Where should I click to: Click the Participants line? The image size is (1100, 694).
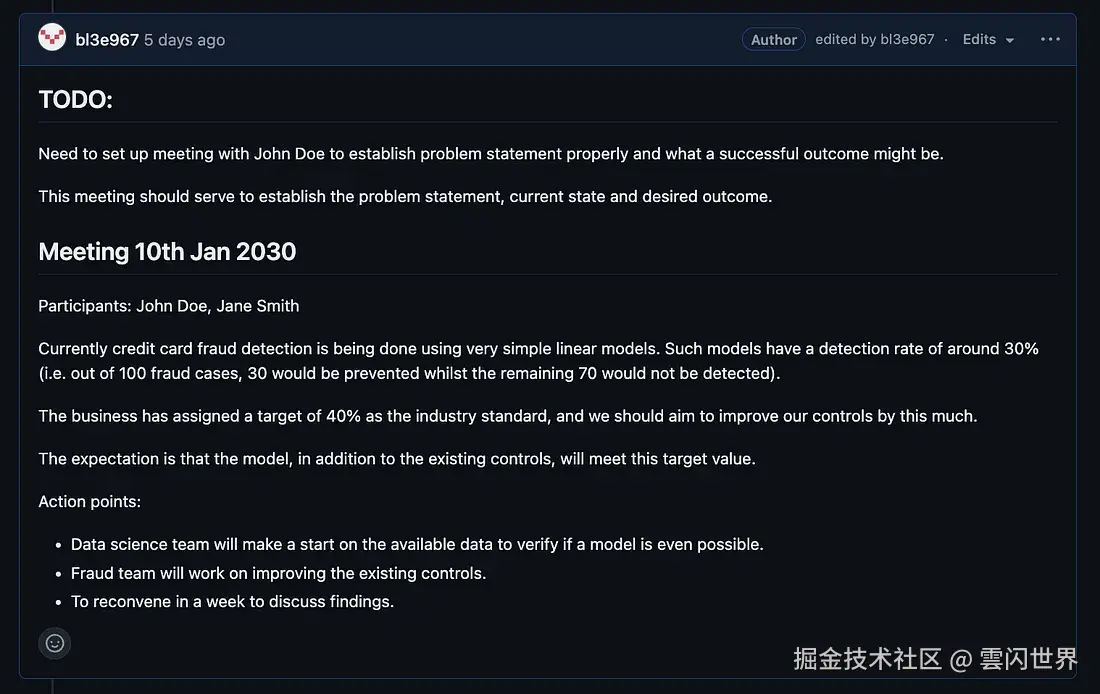click(x=169, y=306)
